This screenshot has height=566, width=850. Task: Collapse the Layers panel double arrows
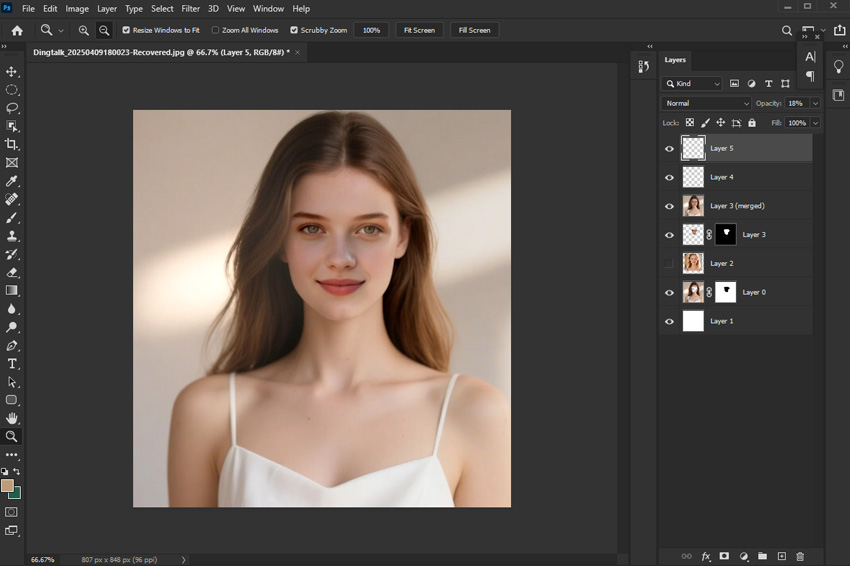click(x=650, y=47)
